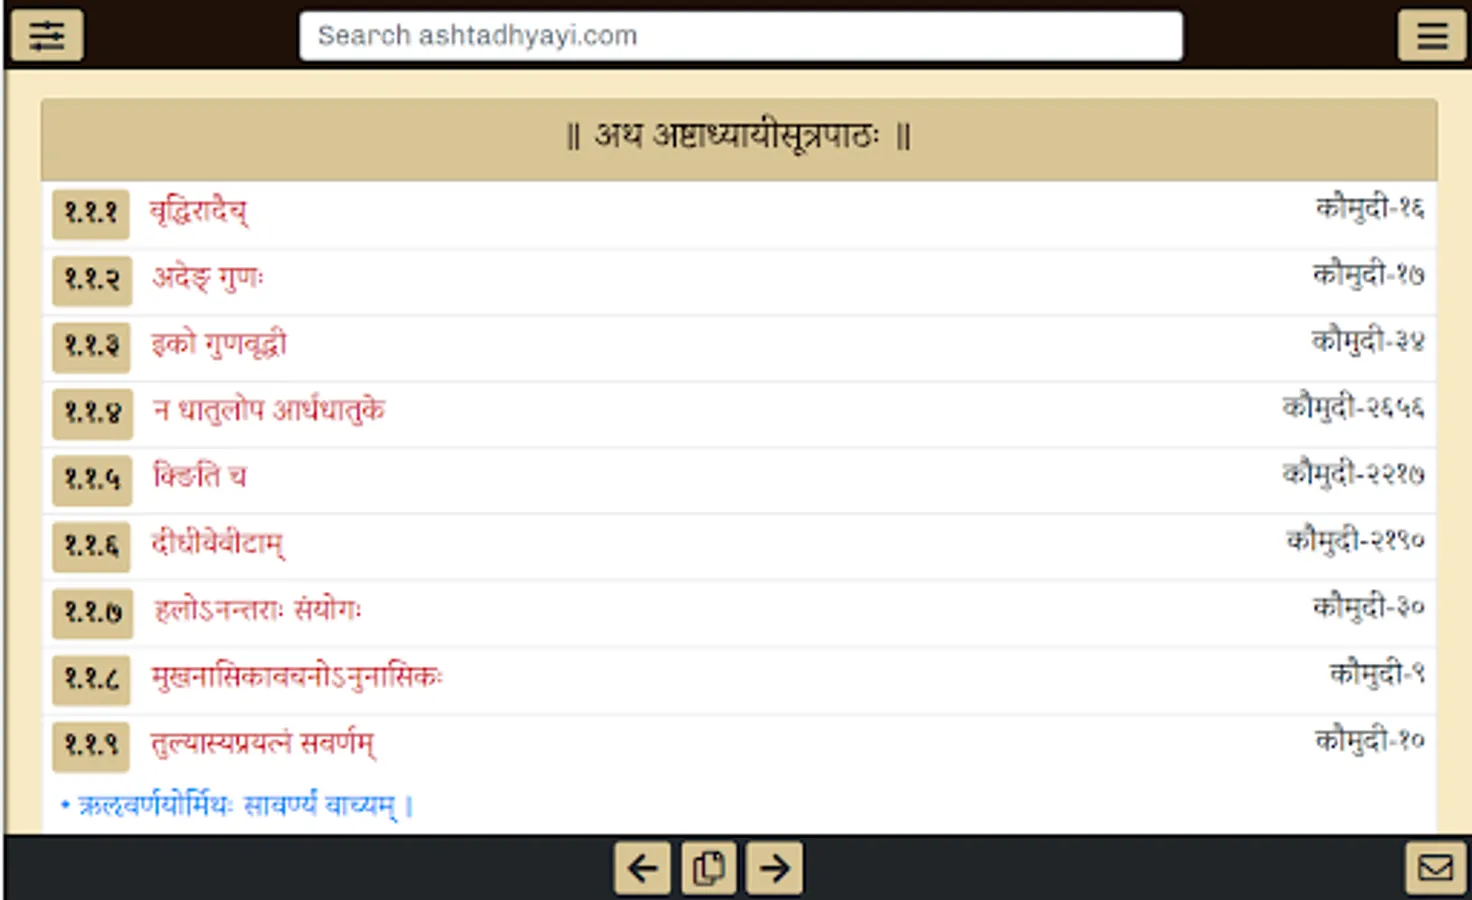Click sutra number badge १.१.५
Screen dimensions: 1472x900
click(x=91, y=480)
